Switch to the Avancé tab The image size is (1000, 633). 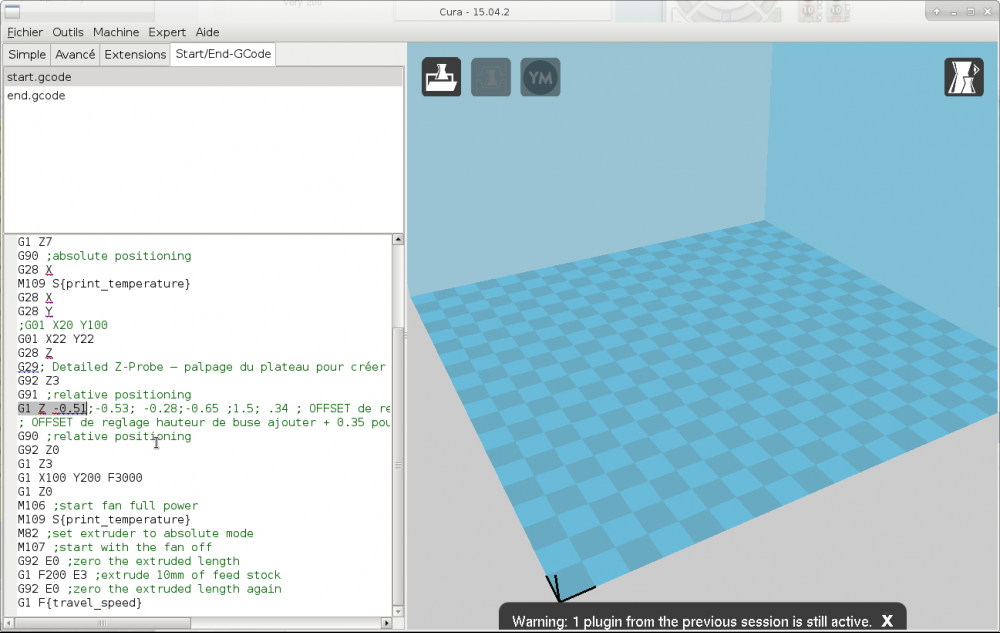[x=75, y=54]
